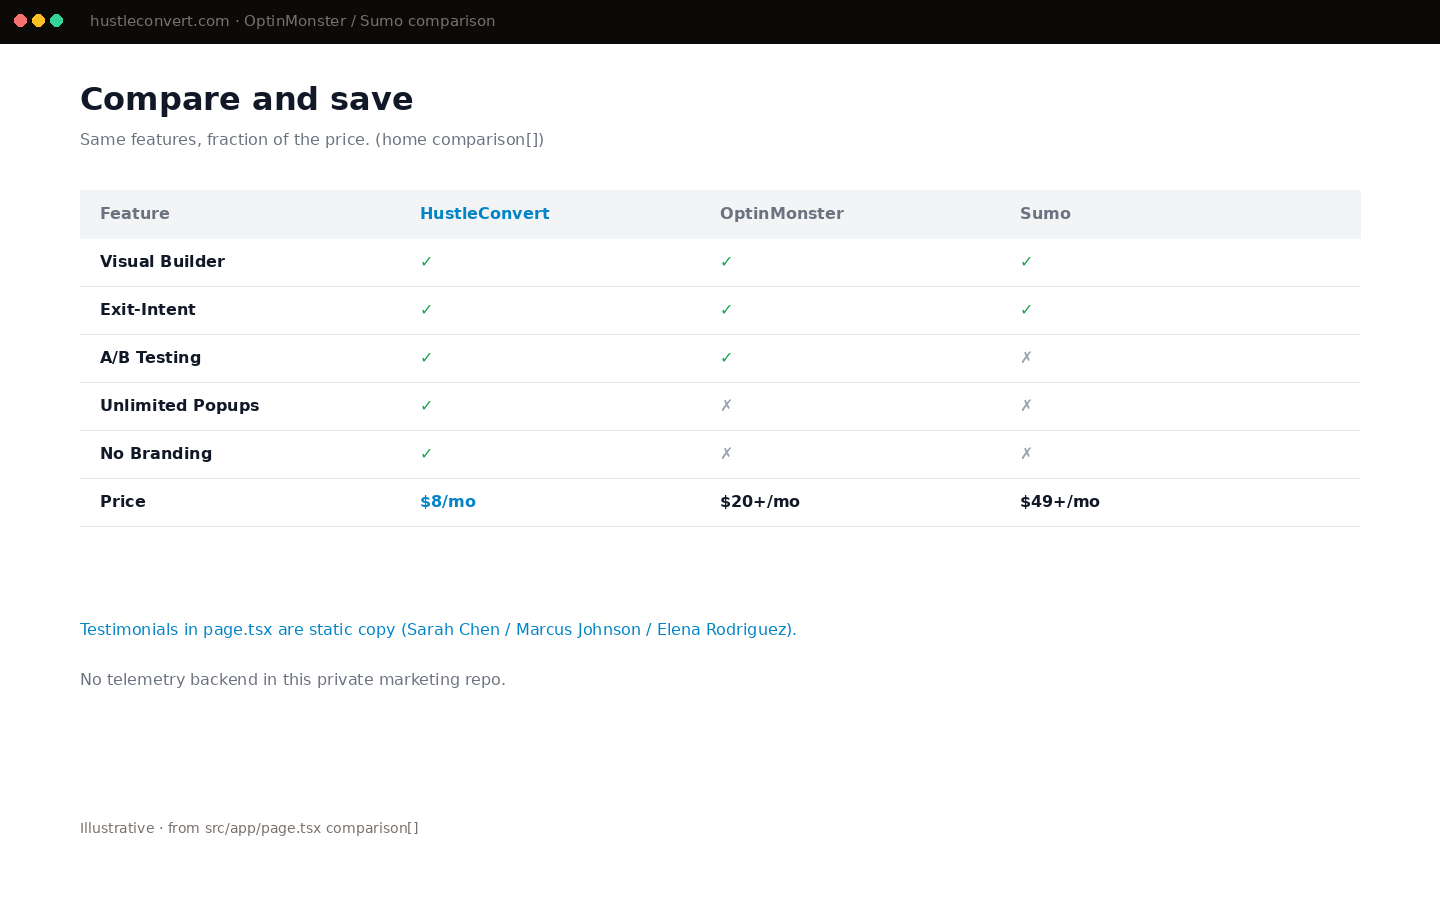The width and height of the screenshot is (1440, 900).
Task: Select the Price row label
Action: (123, 502)
